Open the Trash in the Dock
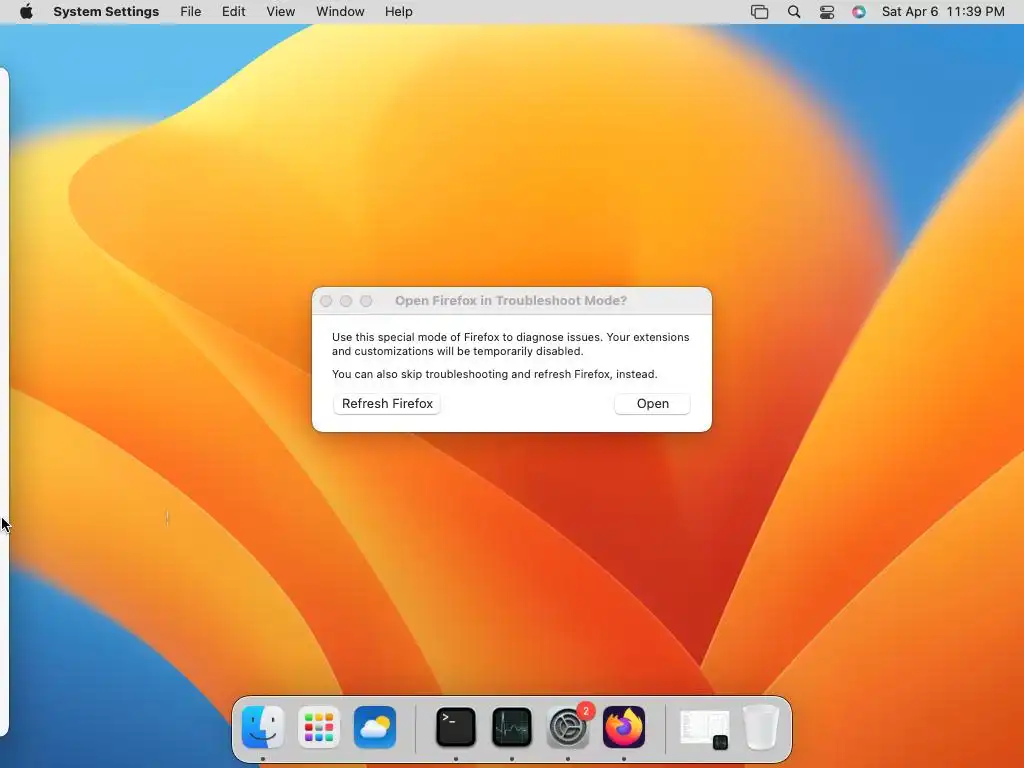 point(761,727)
